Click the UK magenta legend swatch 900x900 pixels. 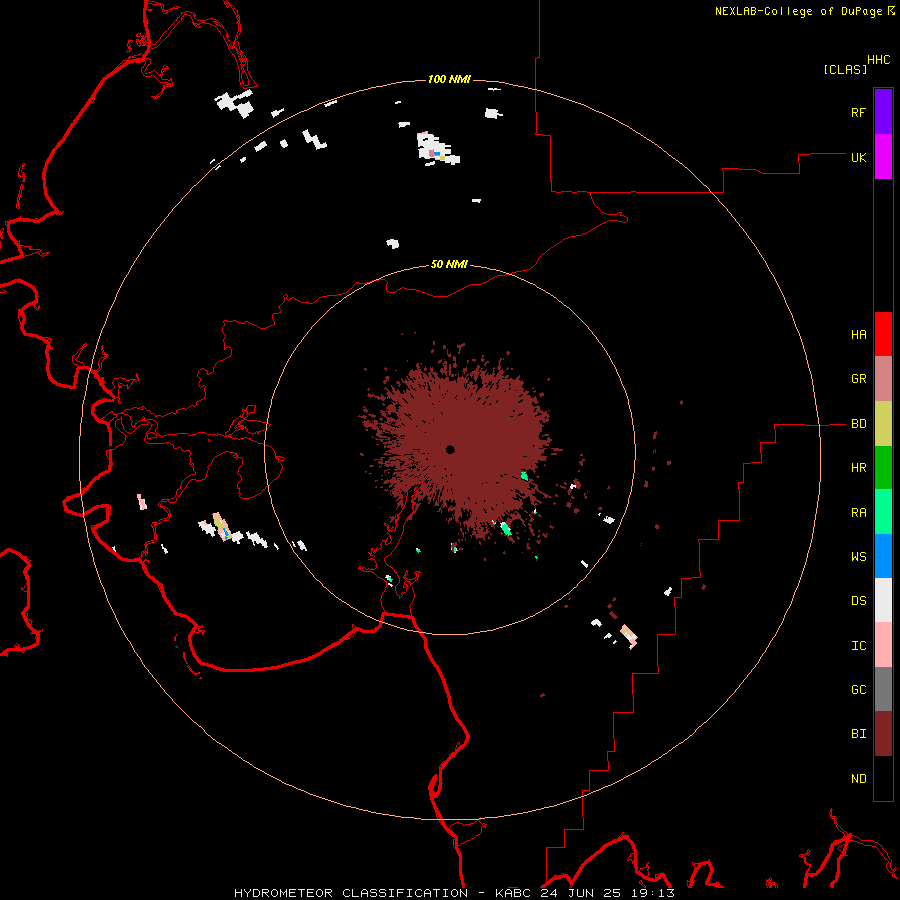(x=883, y=157)
